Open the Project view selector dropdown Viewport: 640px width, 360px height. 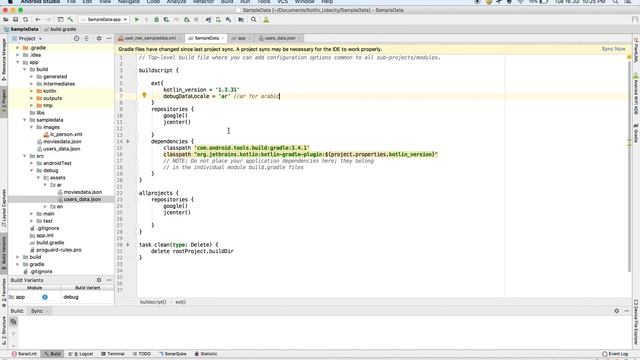pyautogui.click(x=27, y=38)
